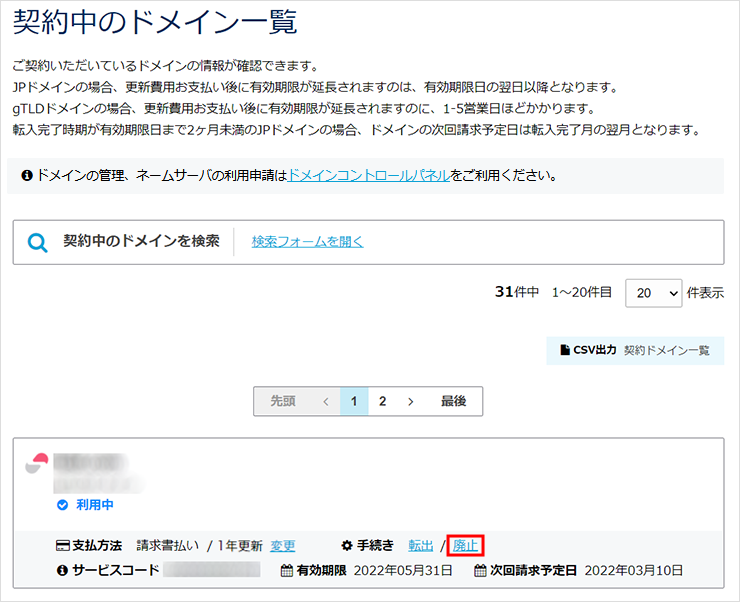Click the next page arrow
The width and height of the screenshot is (740, 602).
(410, 401)
